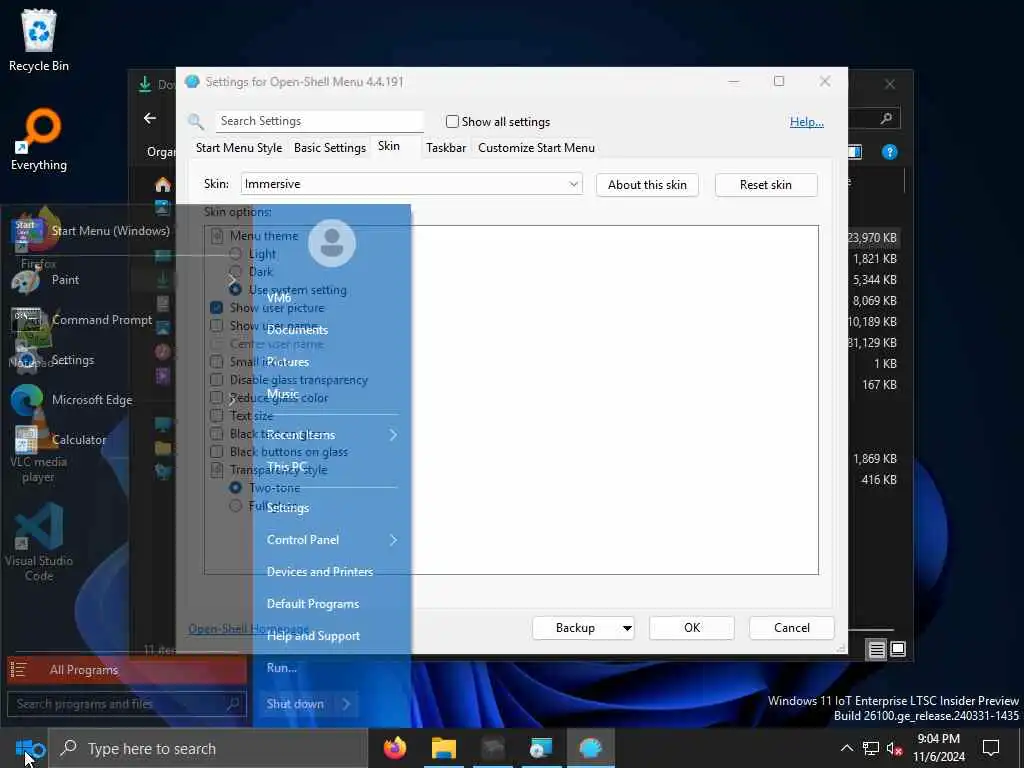Viewport: 1024px width, 768px height.
Task: Click the Shut down button
Action: [x=295, y=704]
